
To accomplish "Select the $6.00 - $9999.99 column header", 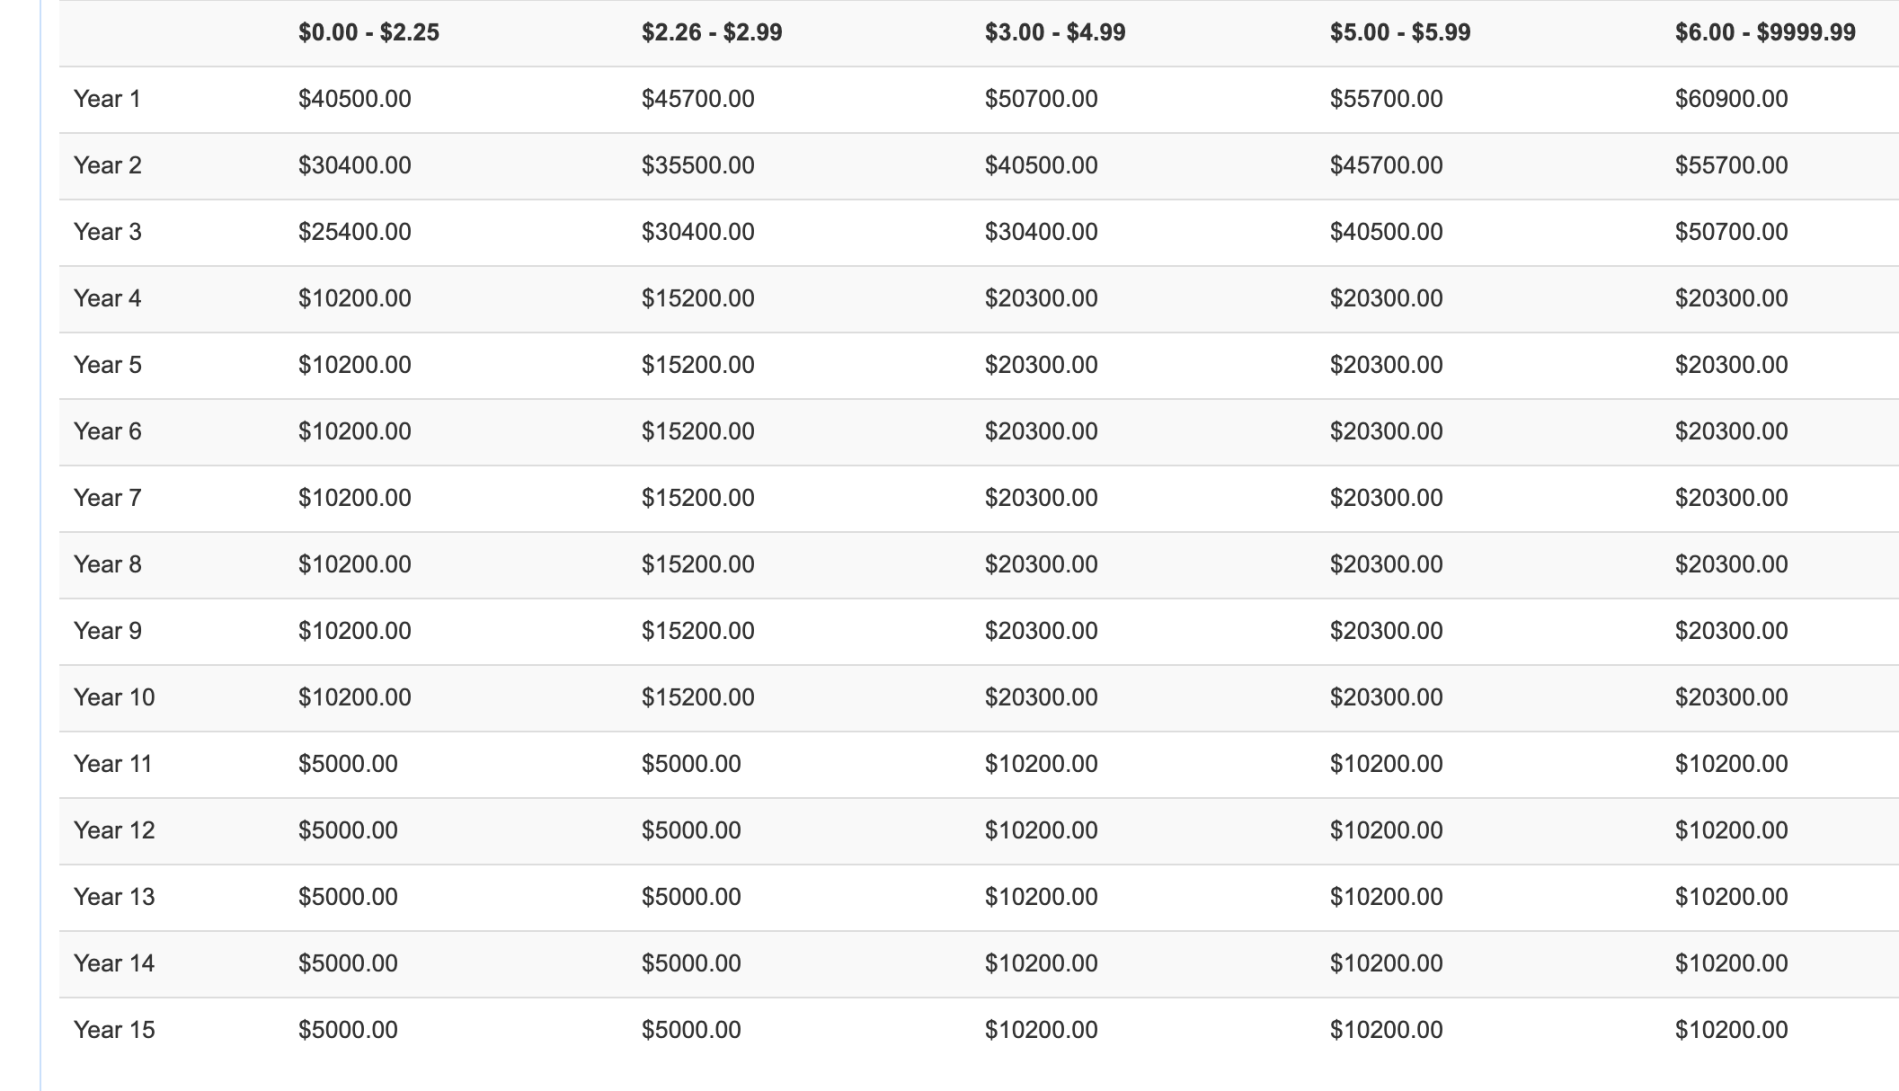I will pyautogui.click(x=1765, y=32).
